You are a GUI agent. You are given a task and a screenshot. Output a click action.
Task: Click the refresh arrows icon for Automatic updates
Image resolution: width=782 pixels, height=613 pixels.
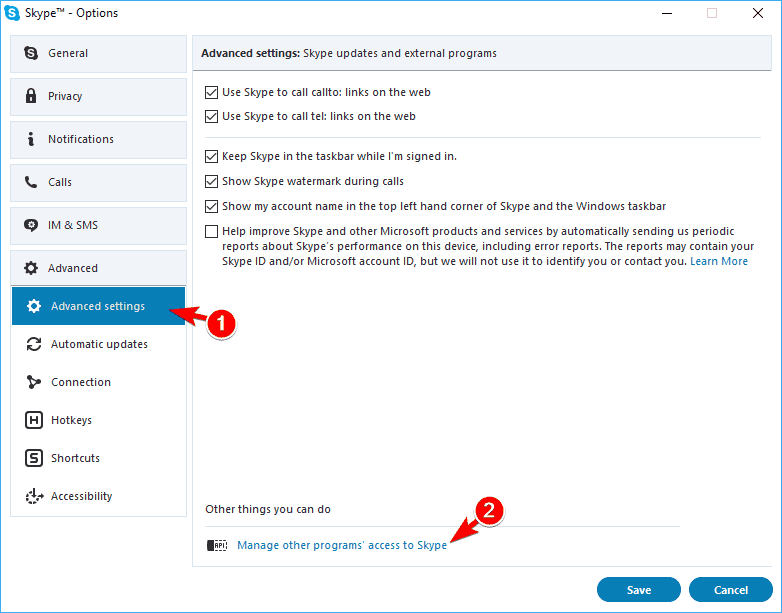(x=34, y=344)
